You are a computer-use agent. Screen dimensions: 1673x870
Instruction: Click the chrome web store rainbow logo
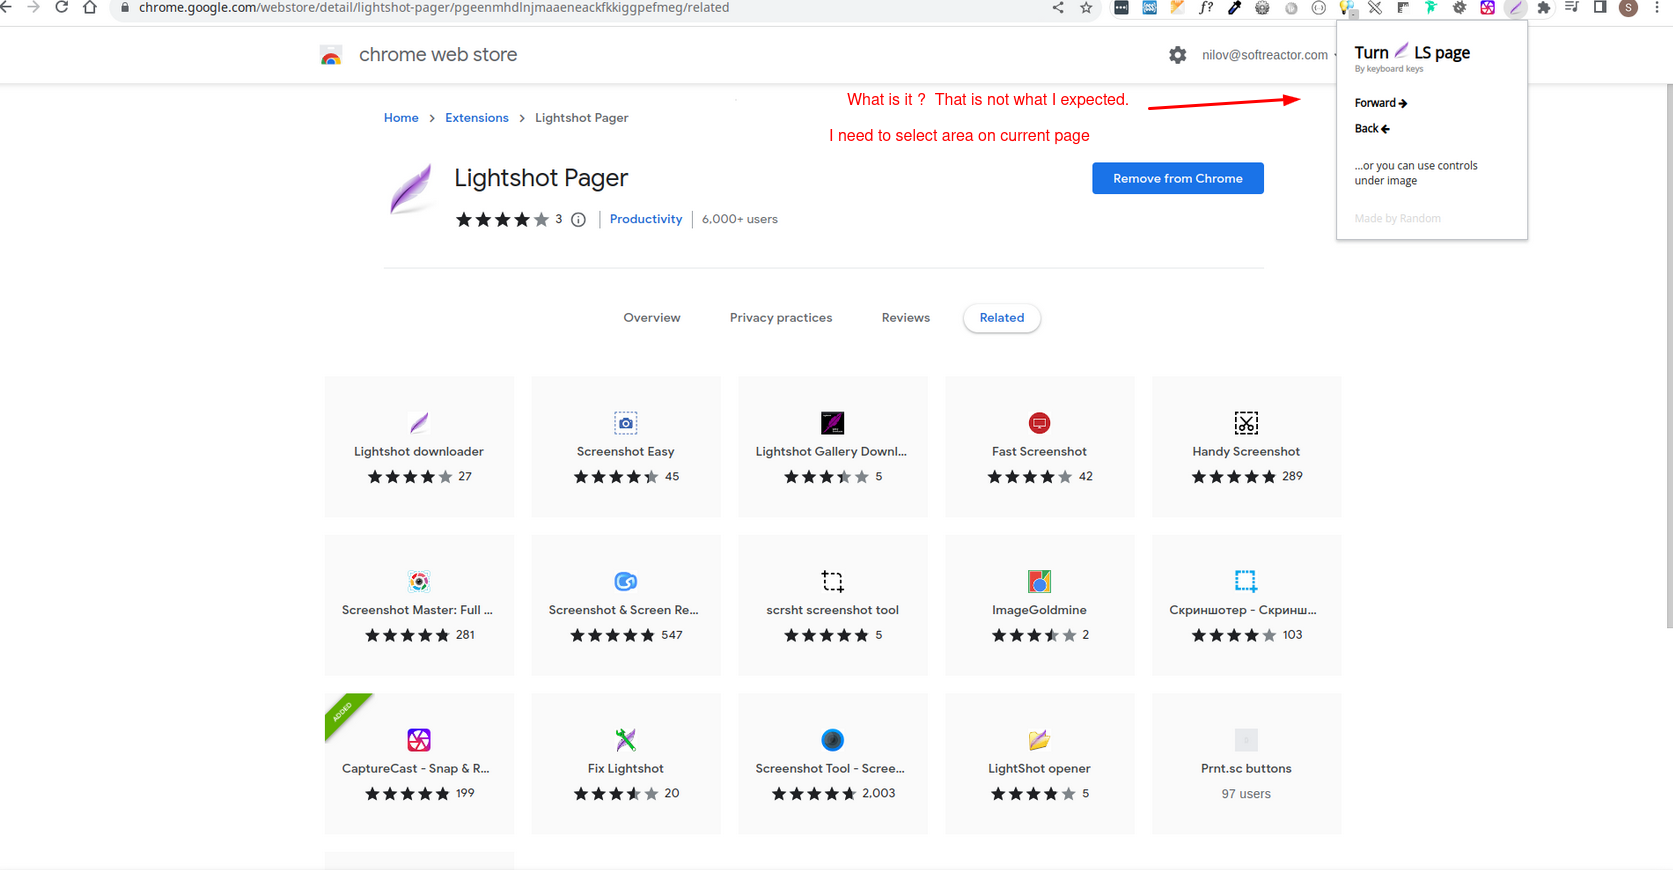(331, 55)
